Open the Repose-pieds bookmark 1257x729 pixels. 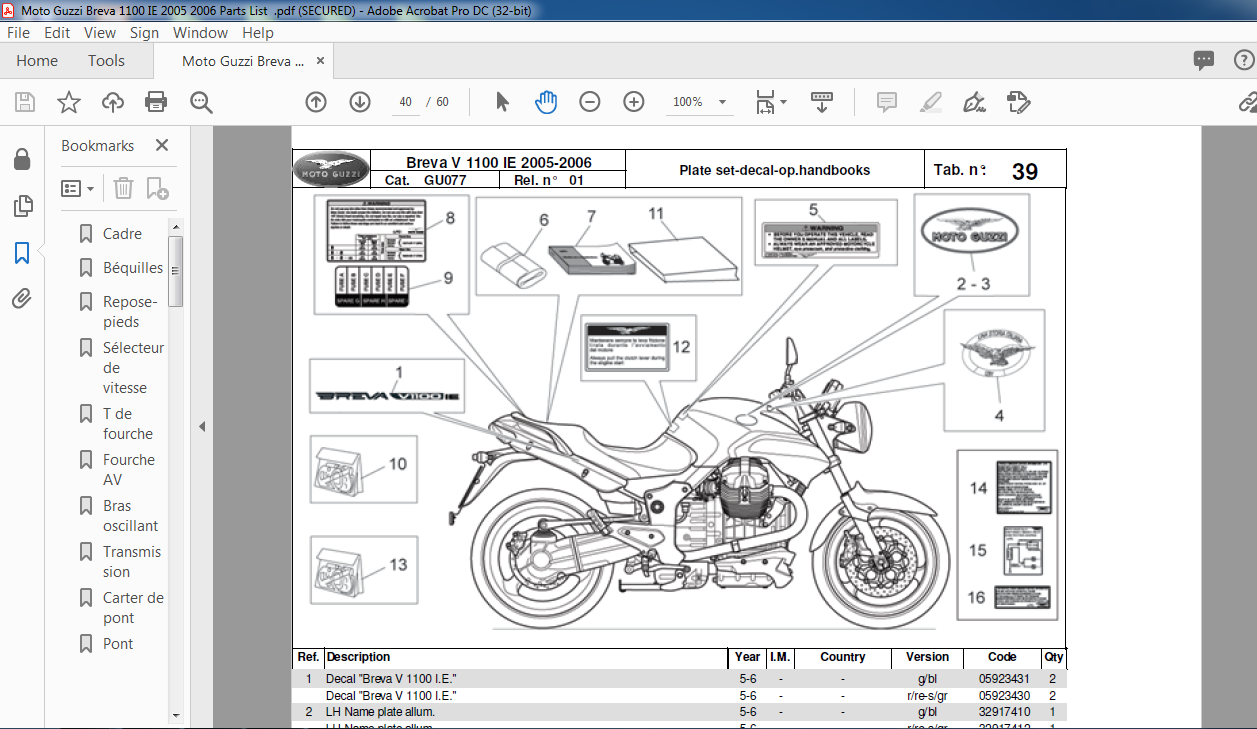(x=130, y=312)
